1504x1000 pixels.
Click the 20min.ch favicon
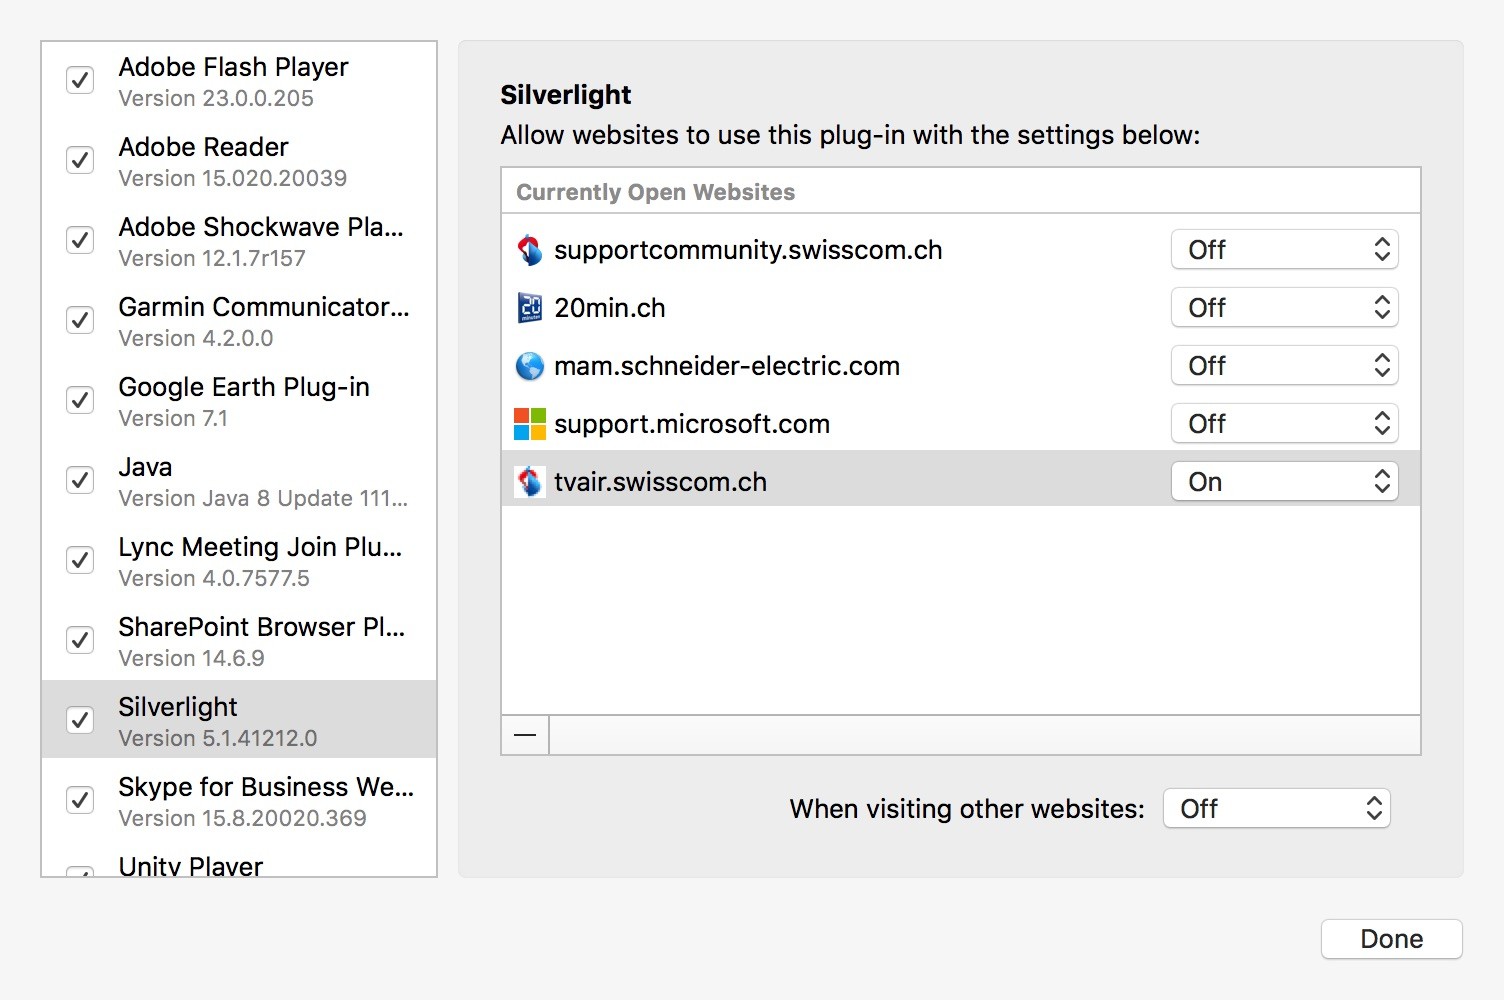(529, 308)
